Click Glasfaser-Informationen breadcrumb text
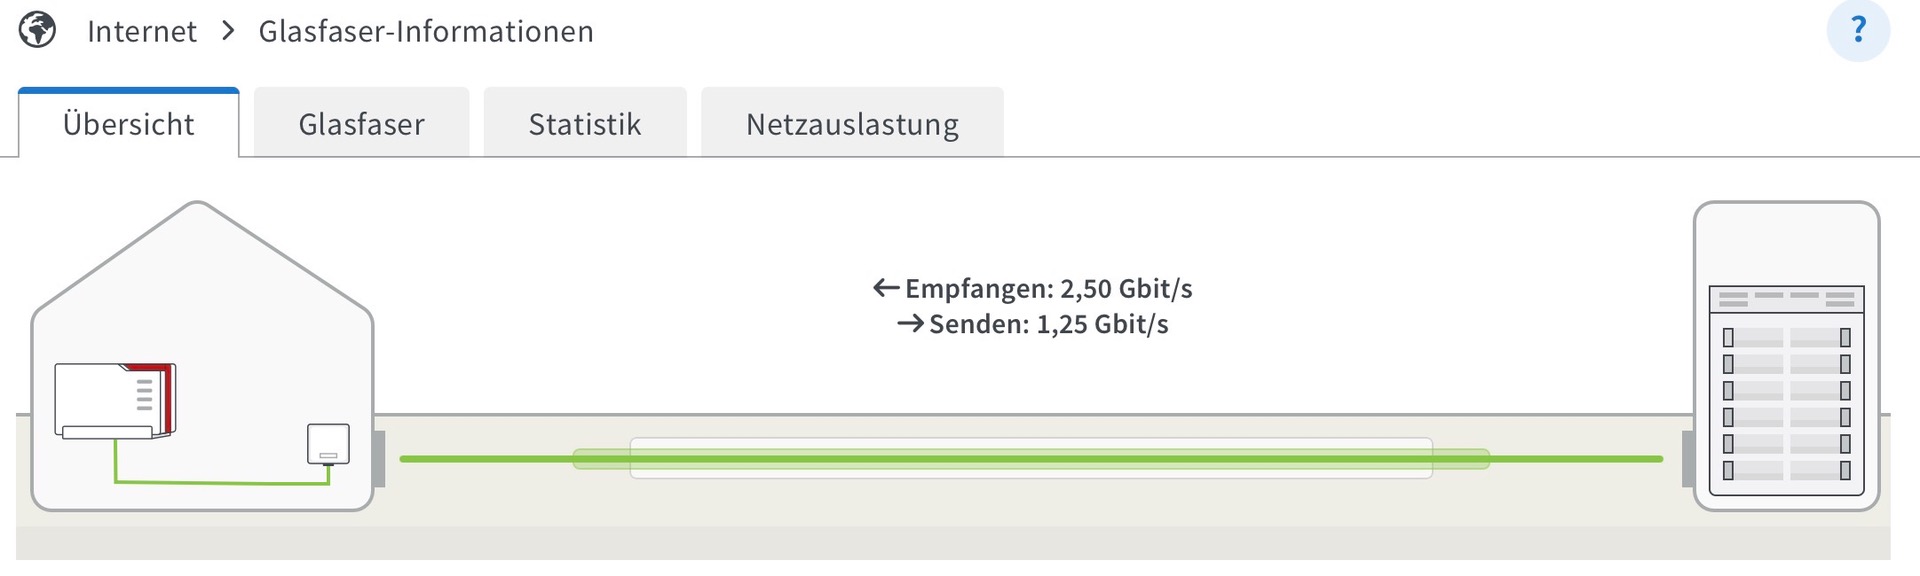Viewport: 1920px width, 576px height. (x=426, y=31)
